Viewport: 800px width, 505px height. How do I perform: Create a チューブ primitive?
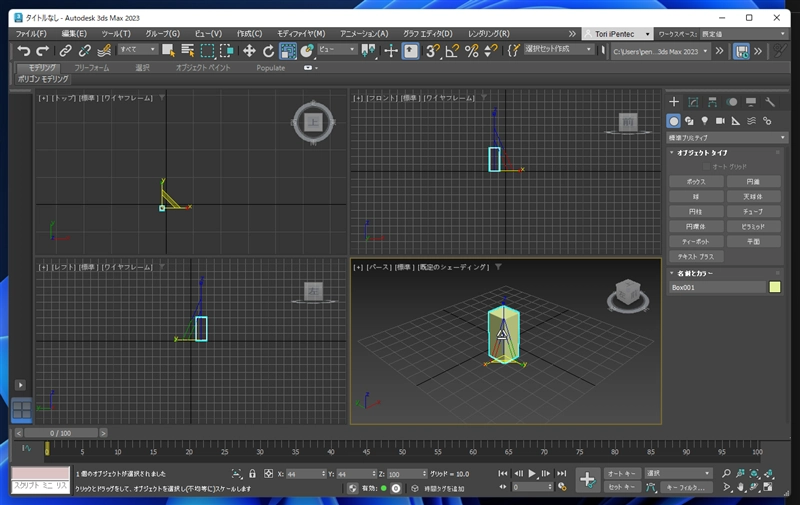(x=753, y=211)
